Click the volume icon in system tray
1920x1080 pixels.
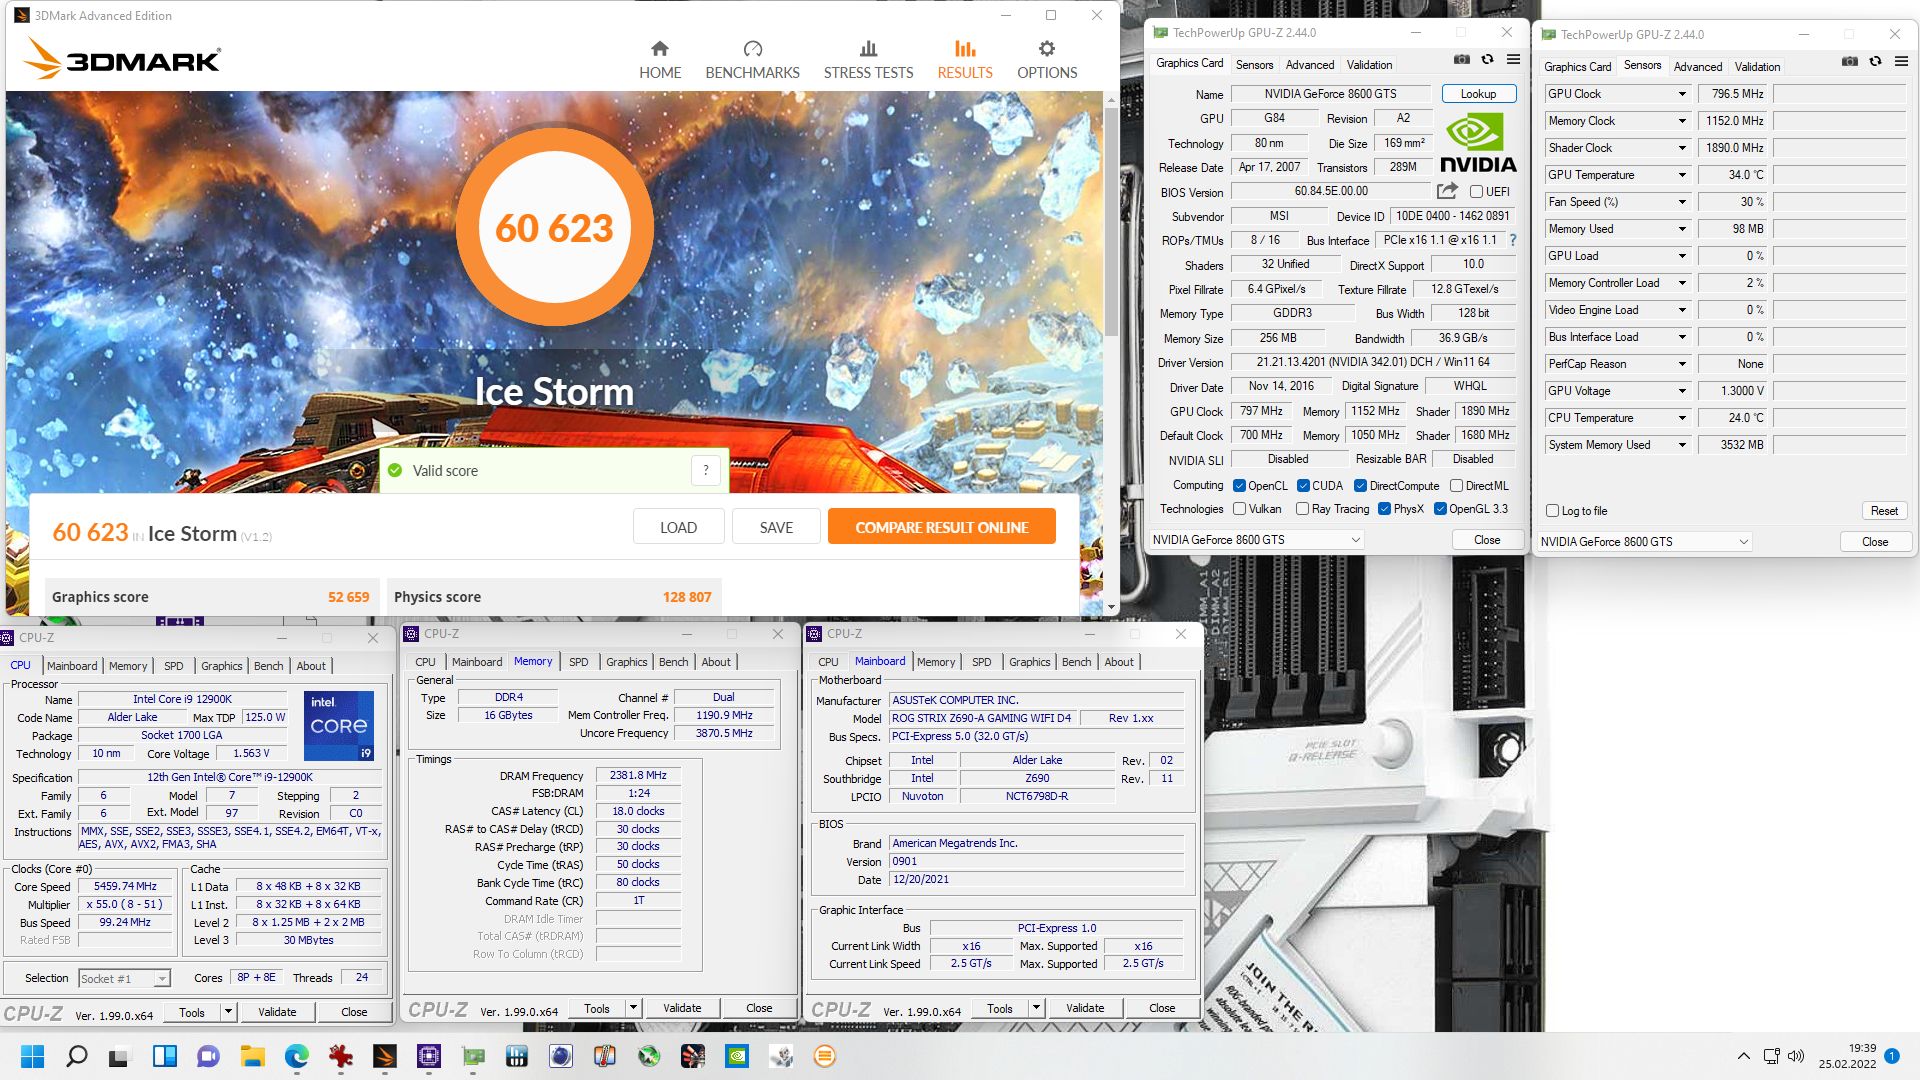click(1796, 1056)
